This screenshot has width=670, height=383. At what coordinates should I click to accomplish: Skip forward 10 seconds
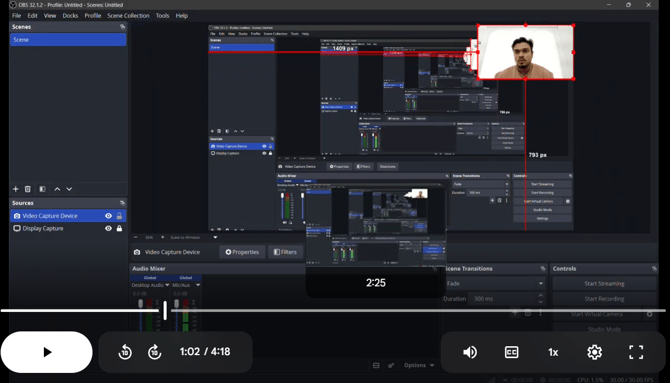coord(155,352)
